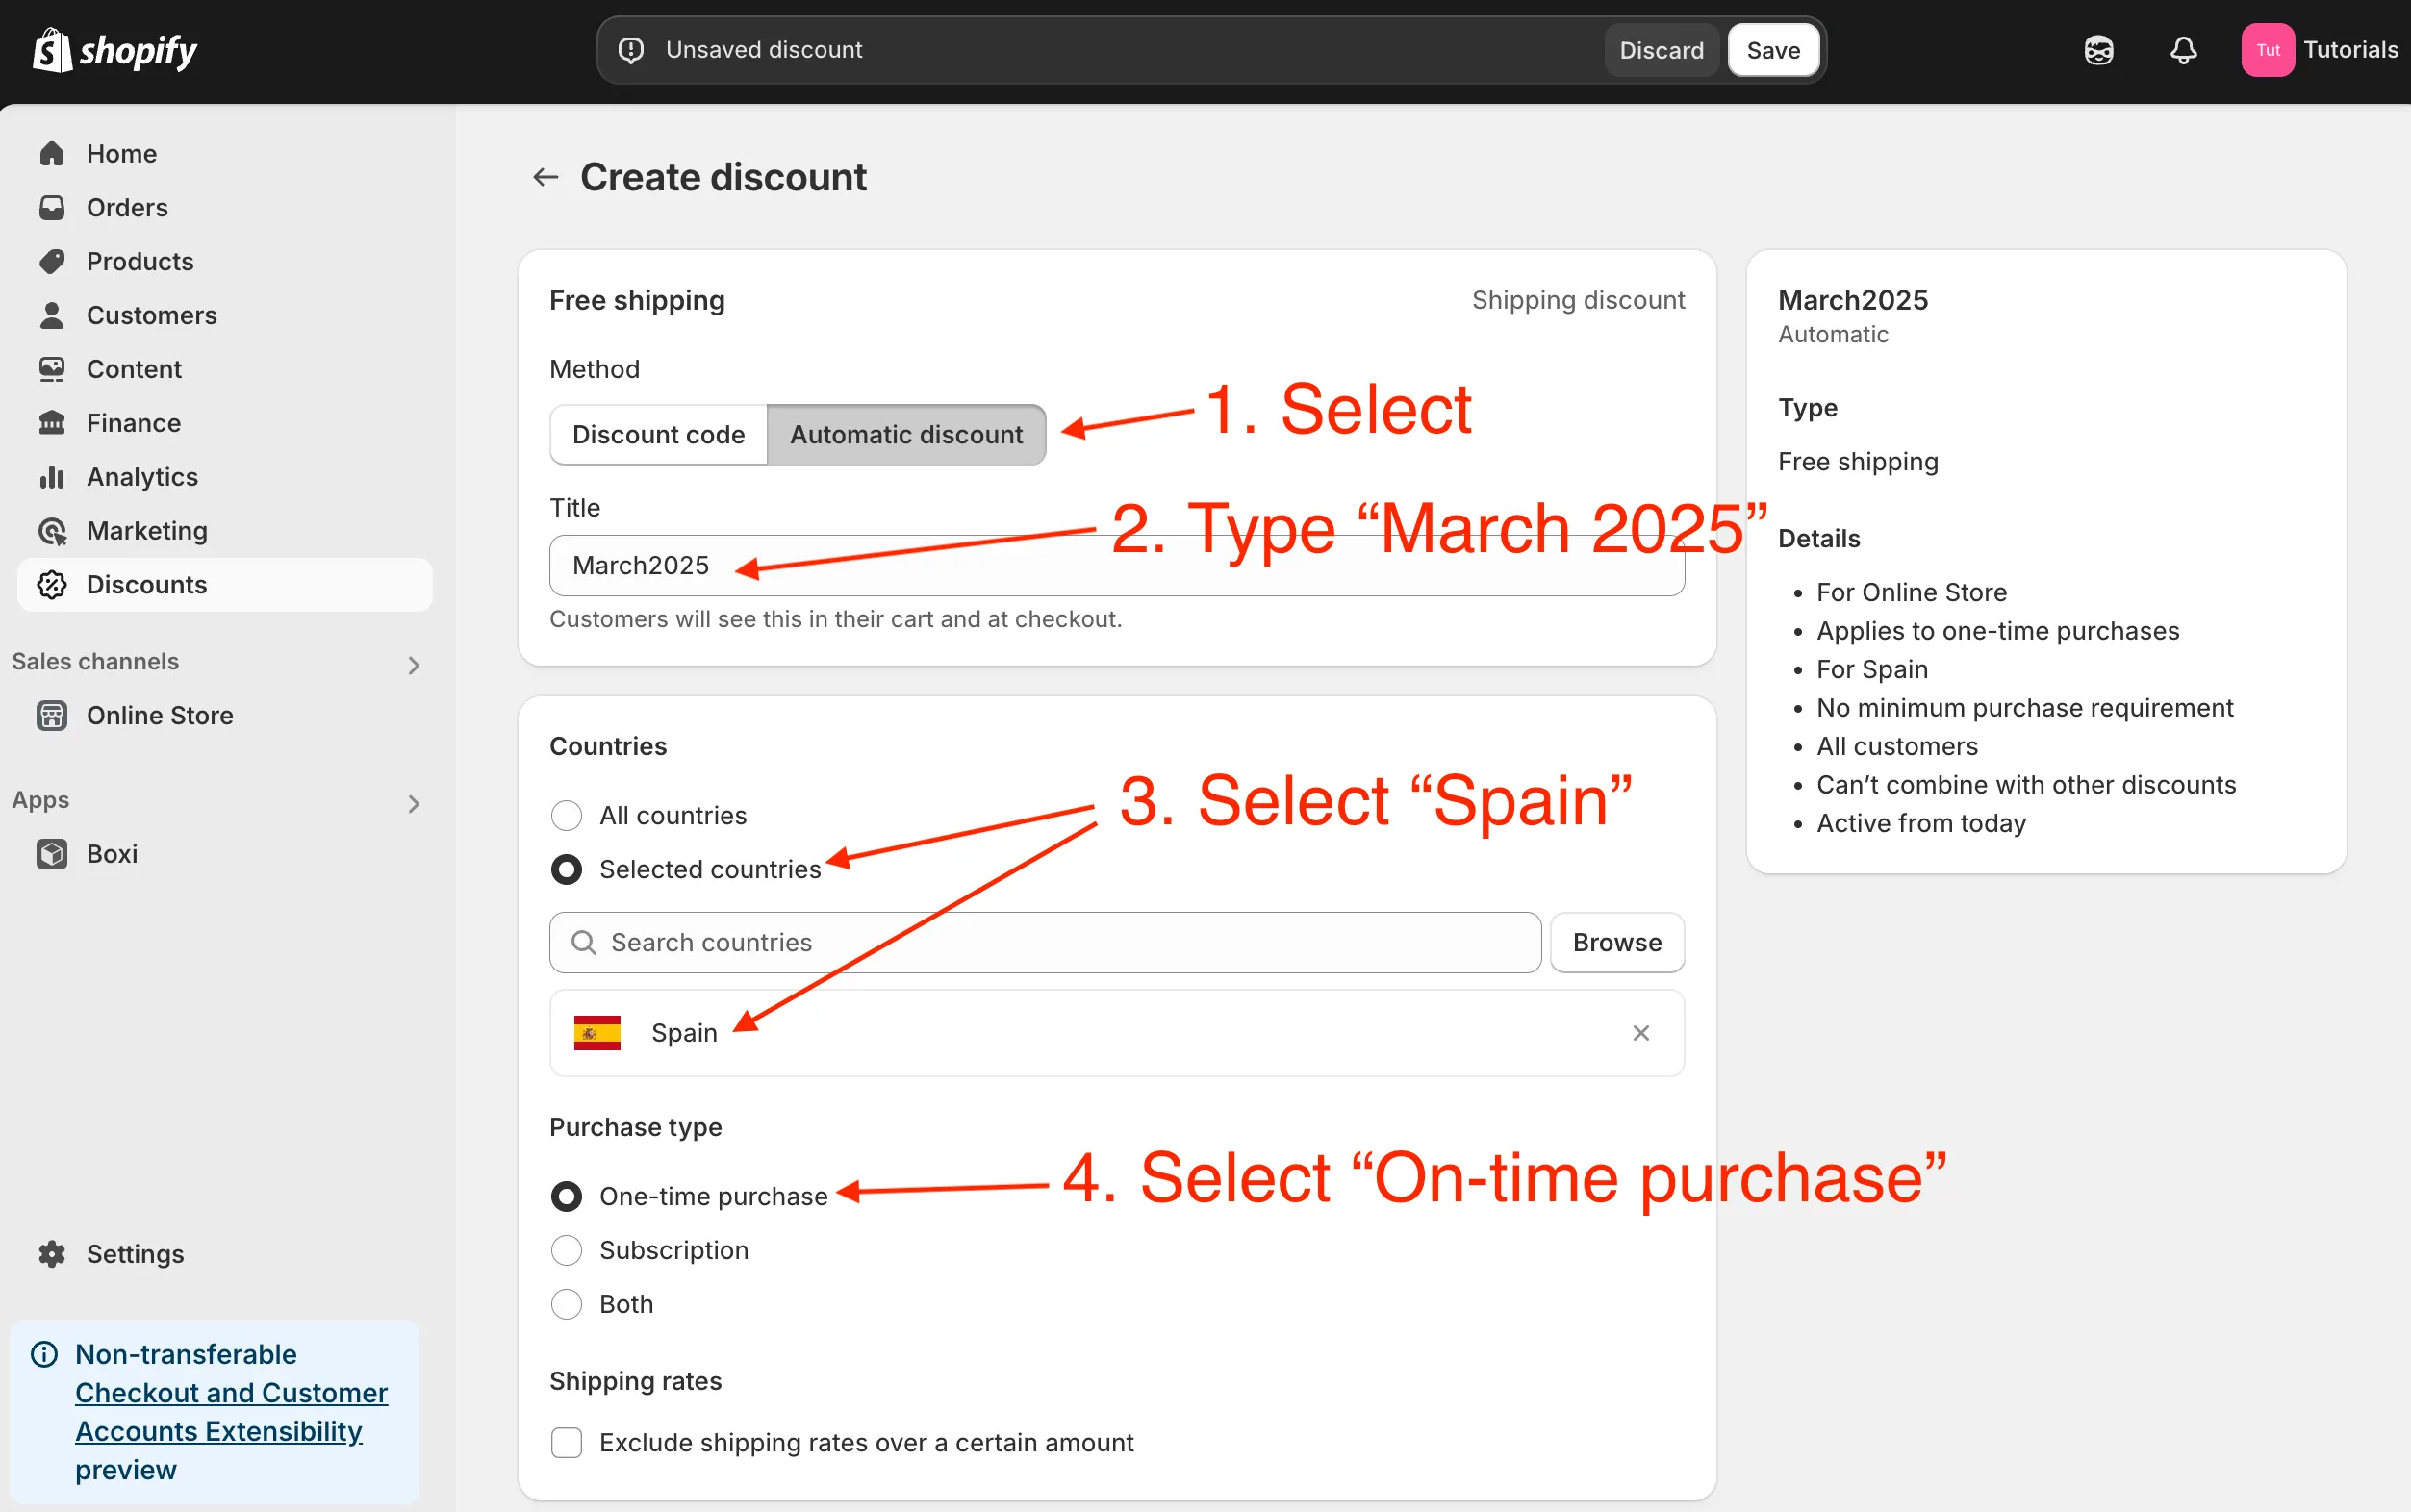The width and height of the screenshot is (2411, 1512).
Task: Open Settings from the sidebar gear
Action: coord(134,1253)
